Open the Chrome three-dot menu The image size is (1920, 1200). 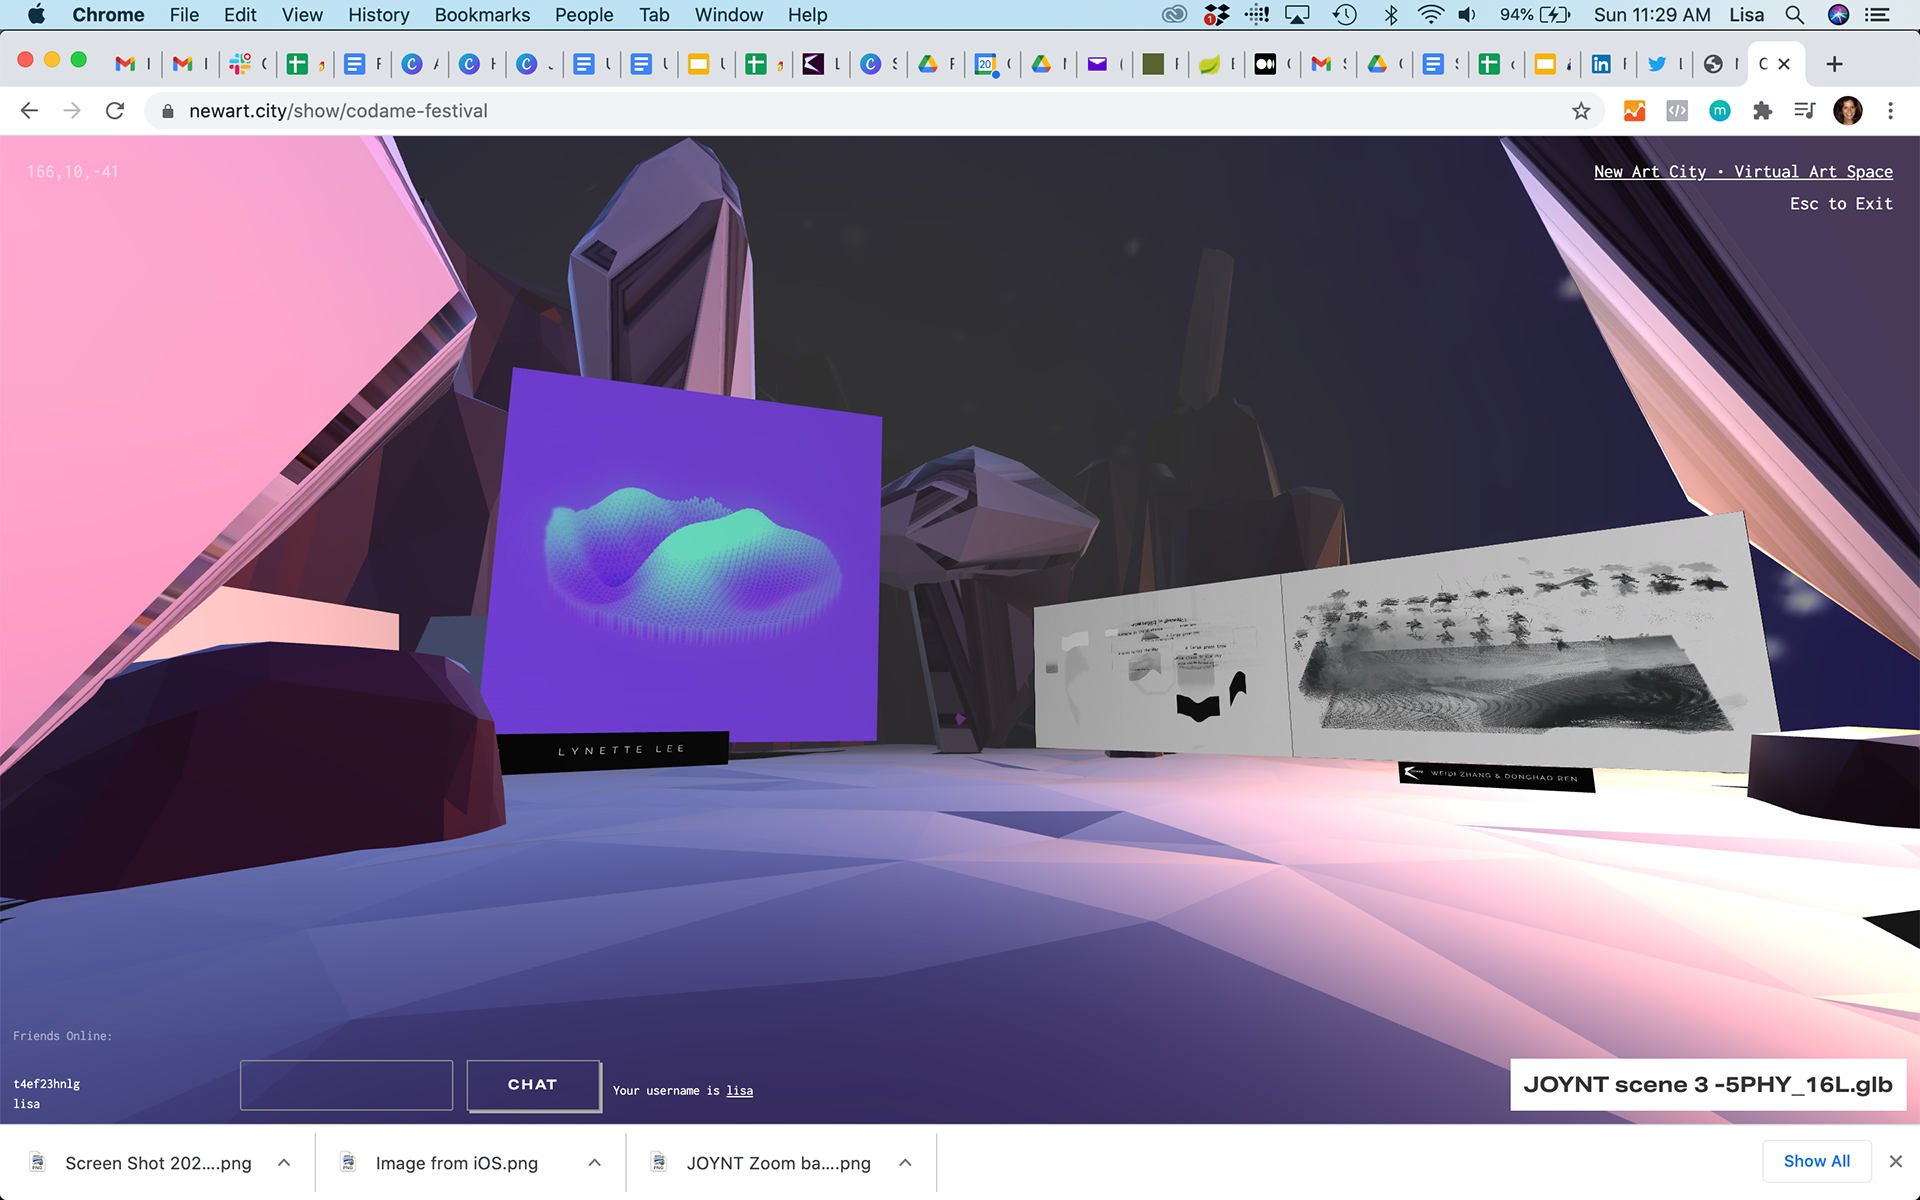pyautogui.click(x=1890, y=111)
